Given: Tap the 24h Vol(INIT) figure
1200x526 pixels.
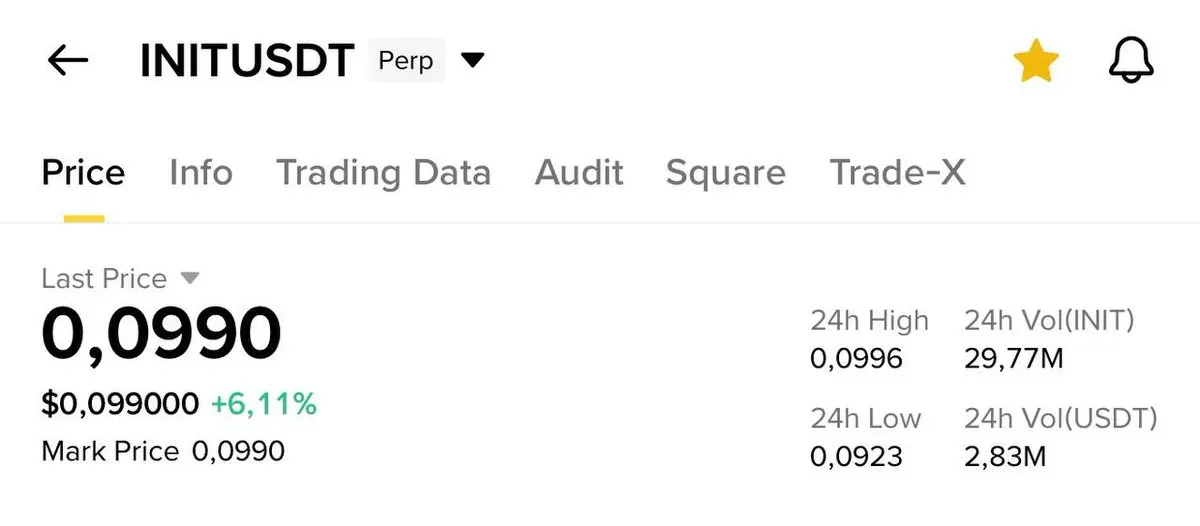Looking at the screenshot, I should pyautogui.click(x=1014, y=358).
